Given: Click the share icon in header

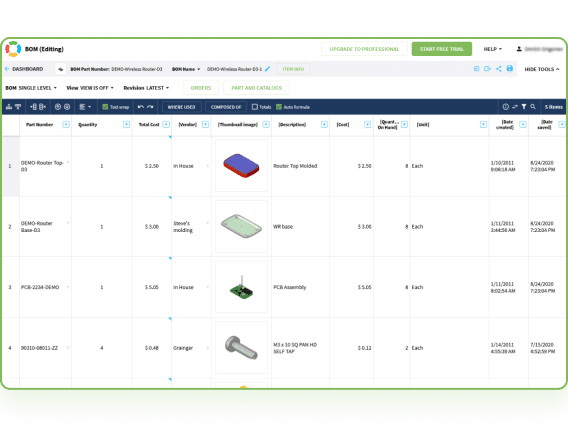Looking at the screenshot, I should point(499,68).
